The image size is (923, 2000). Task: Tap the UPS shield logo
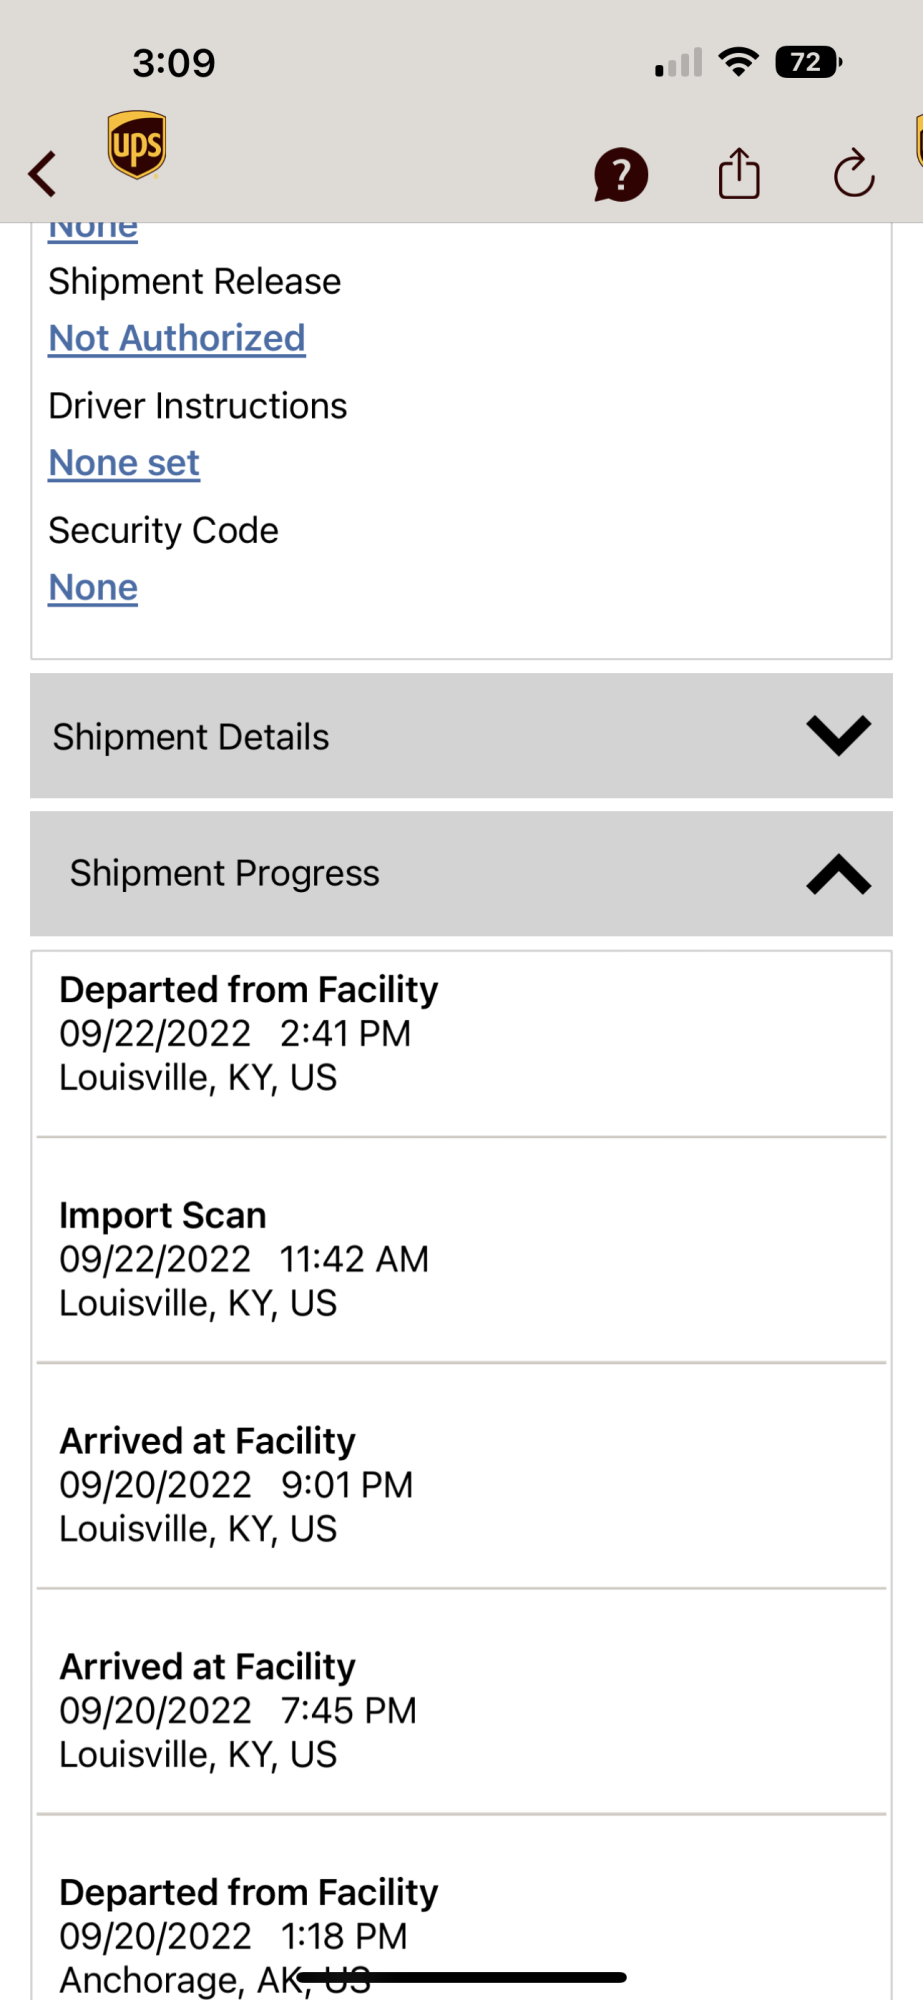click(137, 145)
